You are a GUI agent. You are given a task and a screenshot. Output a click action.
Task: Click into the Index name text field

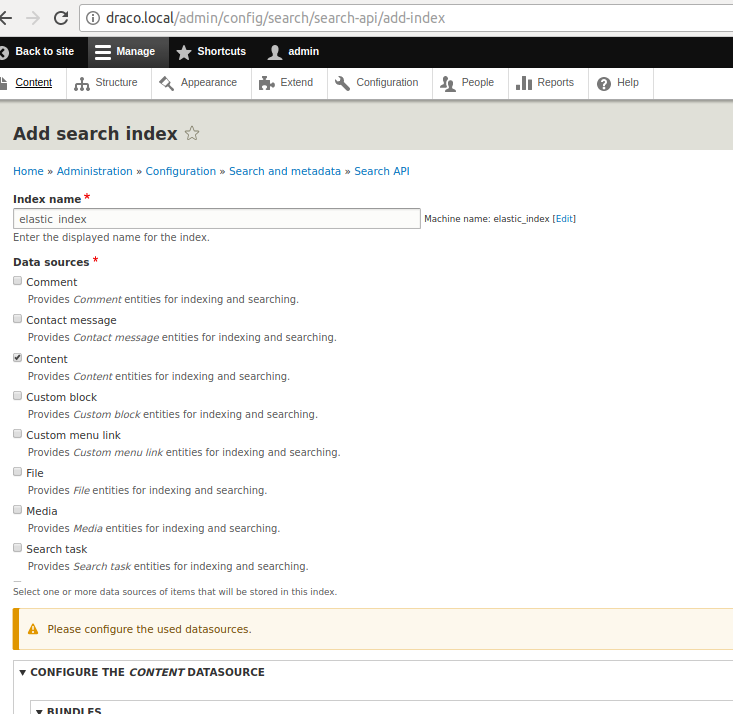pyautogui.click(x=217, y=219)
